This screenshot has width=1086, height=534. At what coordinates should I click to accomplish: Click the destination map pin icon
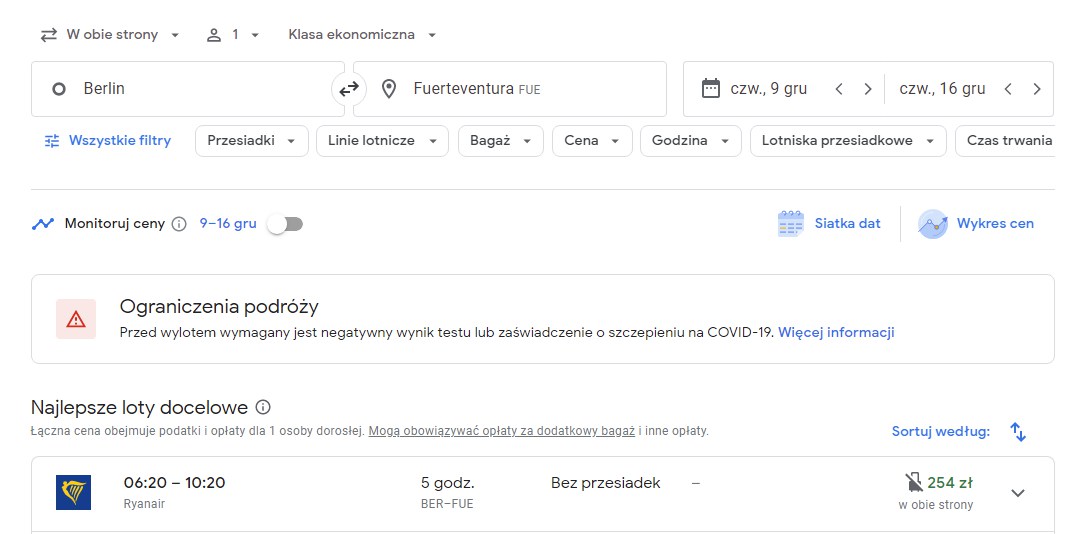coord(389,89)
